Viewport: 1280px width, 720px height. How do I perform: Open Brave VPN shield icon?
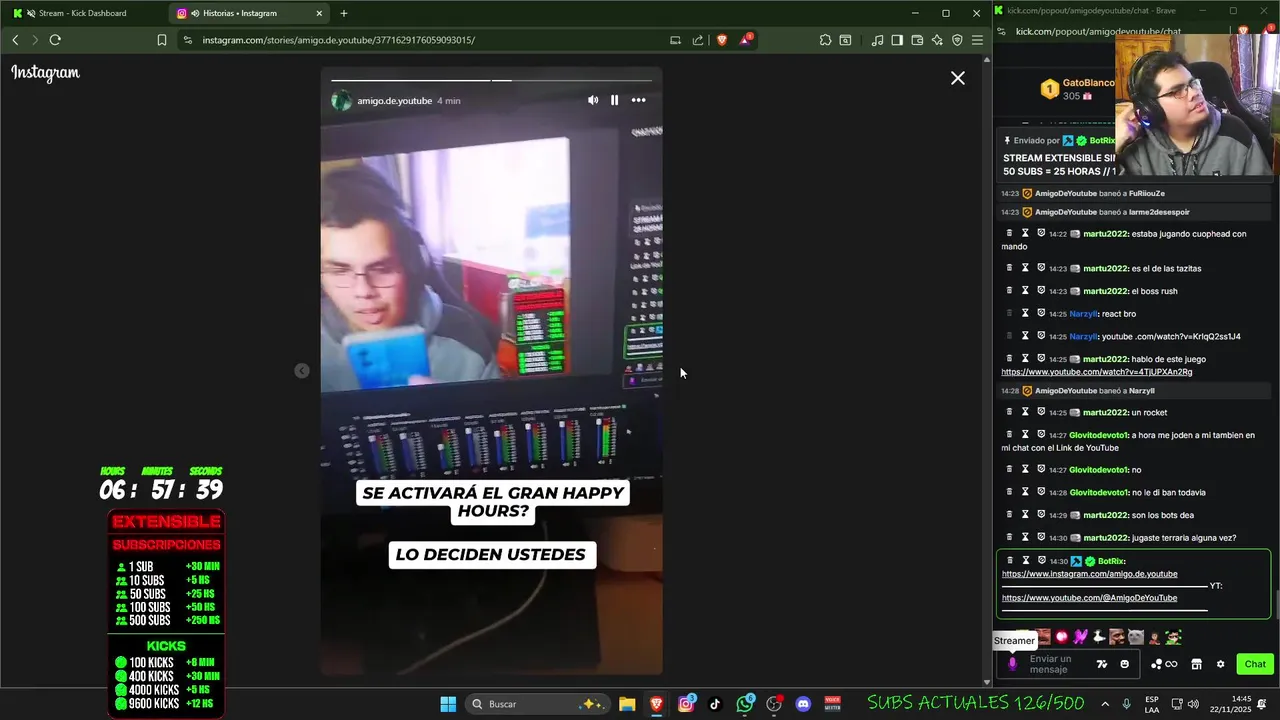(x=957, y=40)
